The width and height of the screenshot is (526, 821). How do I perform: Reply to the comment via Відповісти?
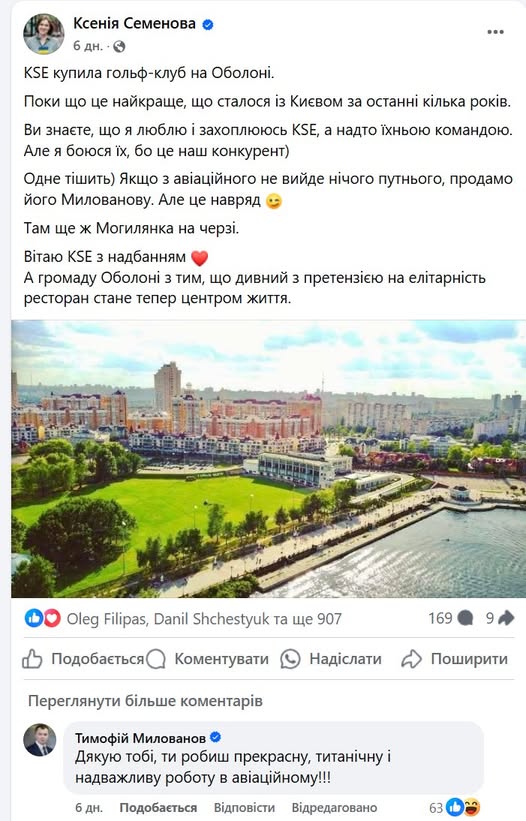pyautogui.click(x=244, y=807)
